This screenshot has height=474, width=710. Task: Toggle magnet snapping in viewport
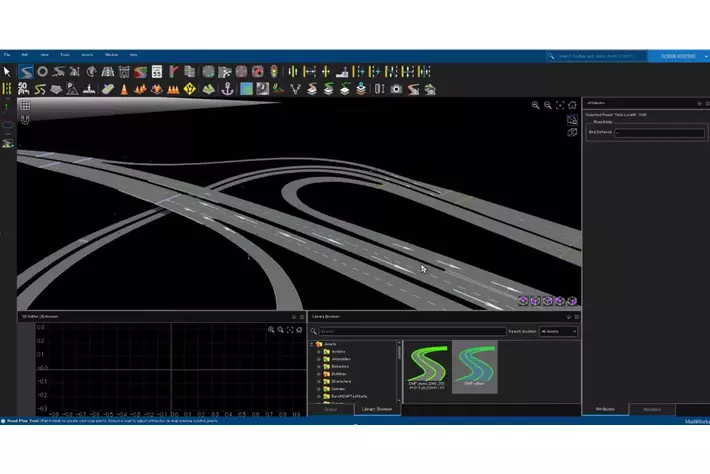tap(25, 120)
